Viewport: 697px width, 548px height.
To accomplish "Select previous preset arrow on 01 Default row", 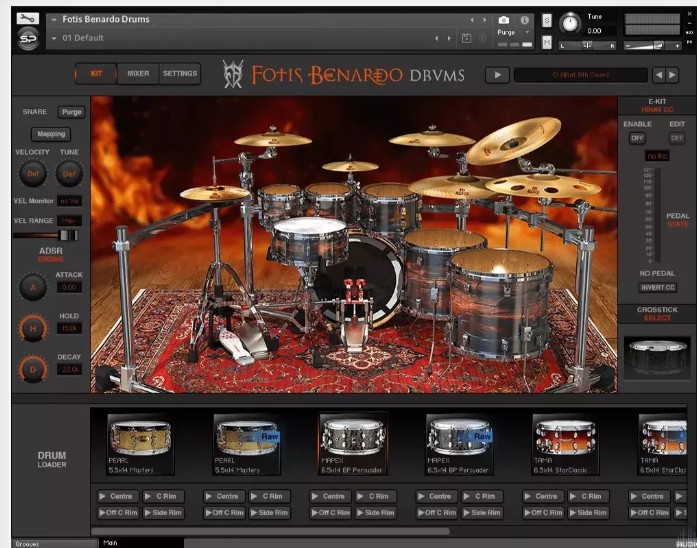I will [437, 38].
